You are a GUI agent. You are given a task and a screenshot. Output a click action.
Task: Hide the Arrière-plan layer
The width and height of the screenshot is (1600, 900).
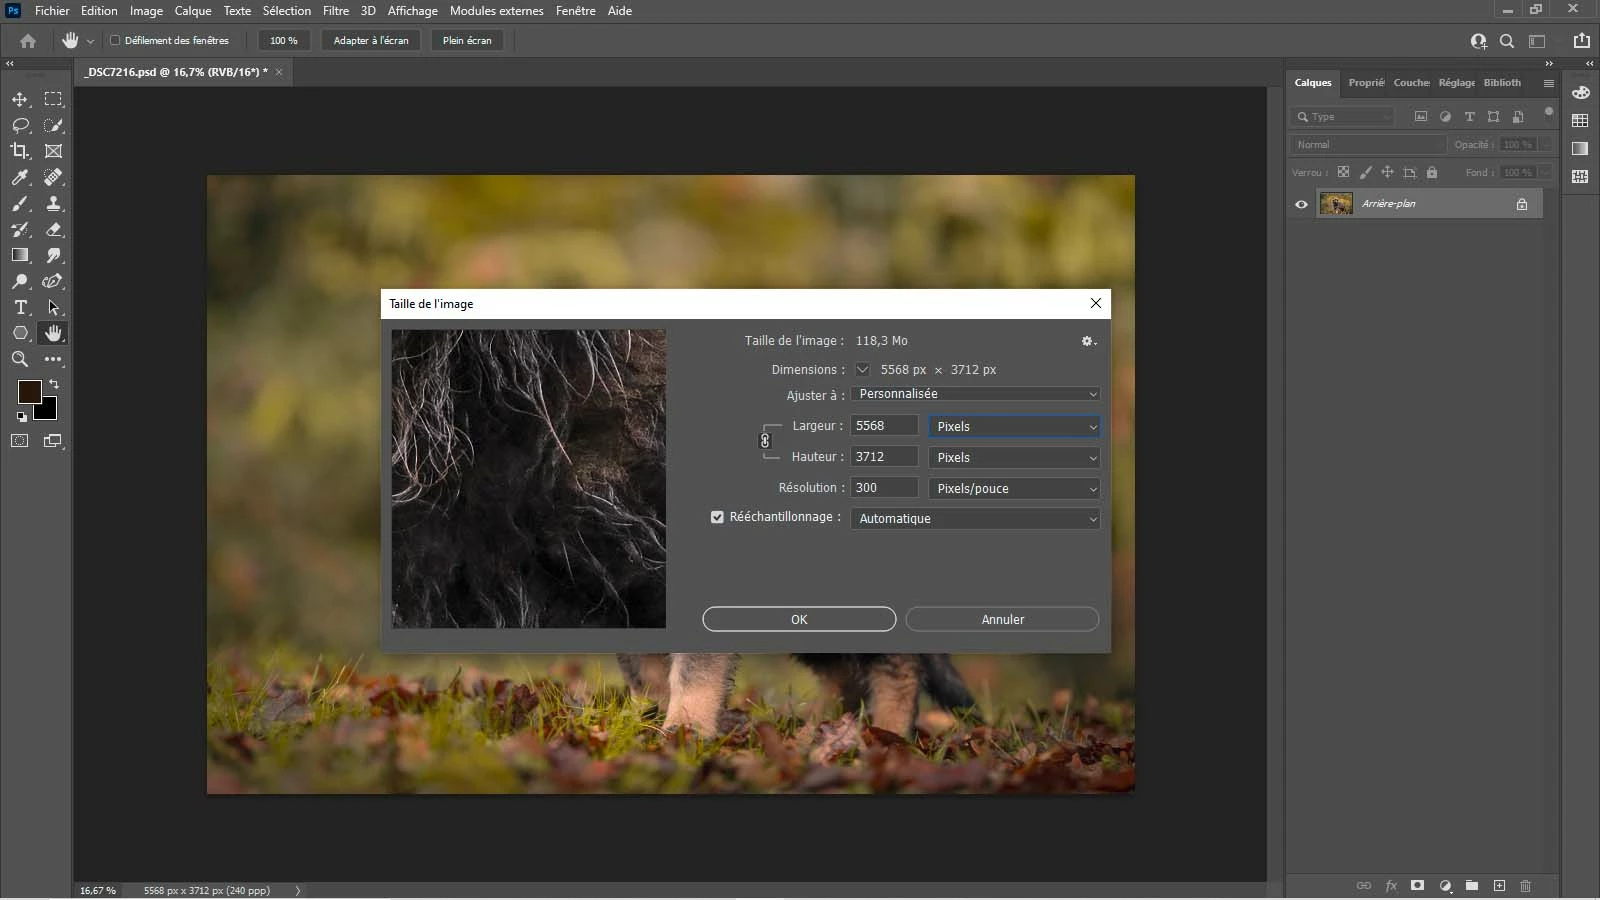click(x=1301, y=204)
